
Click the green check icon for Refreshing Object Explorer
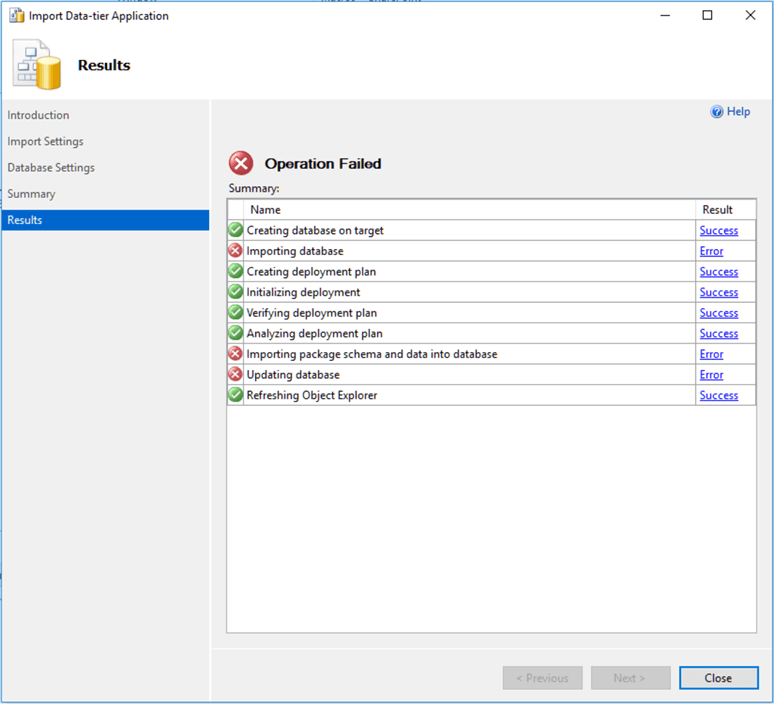tap(236, 395)
